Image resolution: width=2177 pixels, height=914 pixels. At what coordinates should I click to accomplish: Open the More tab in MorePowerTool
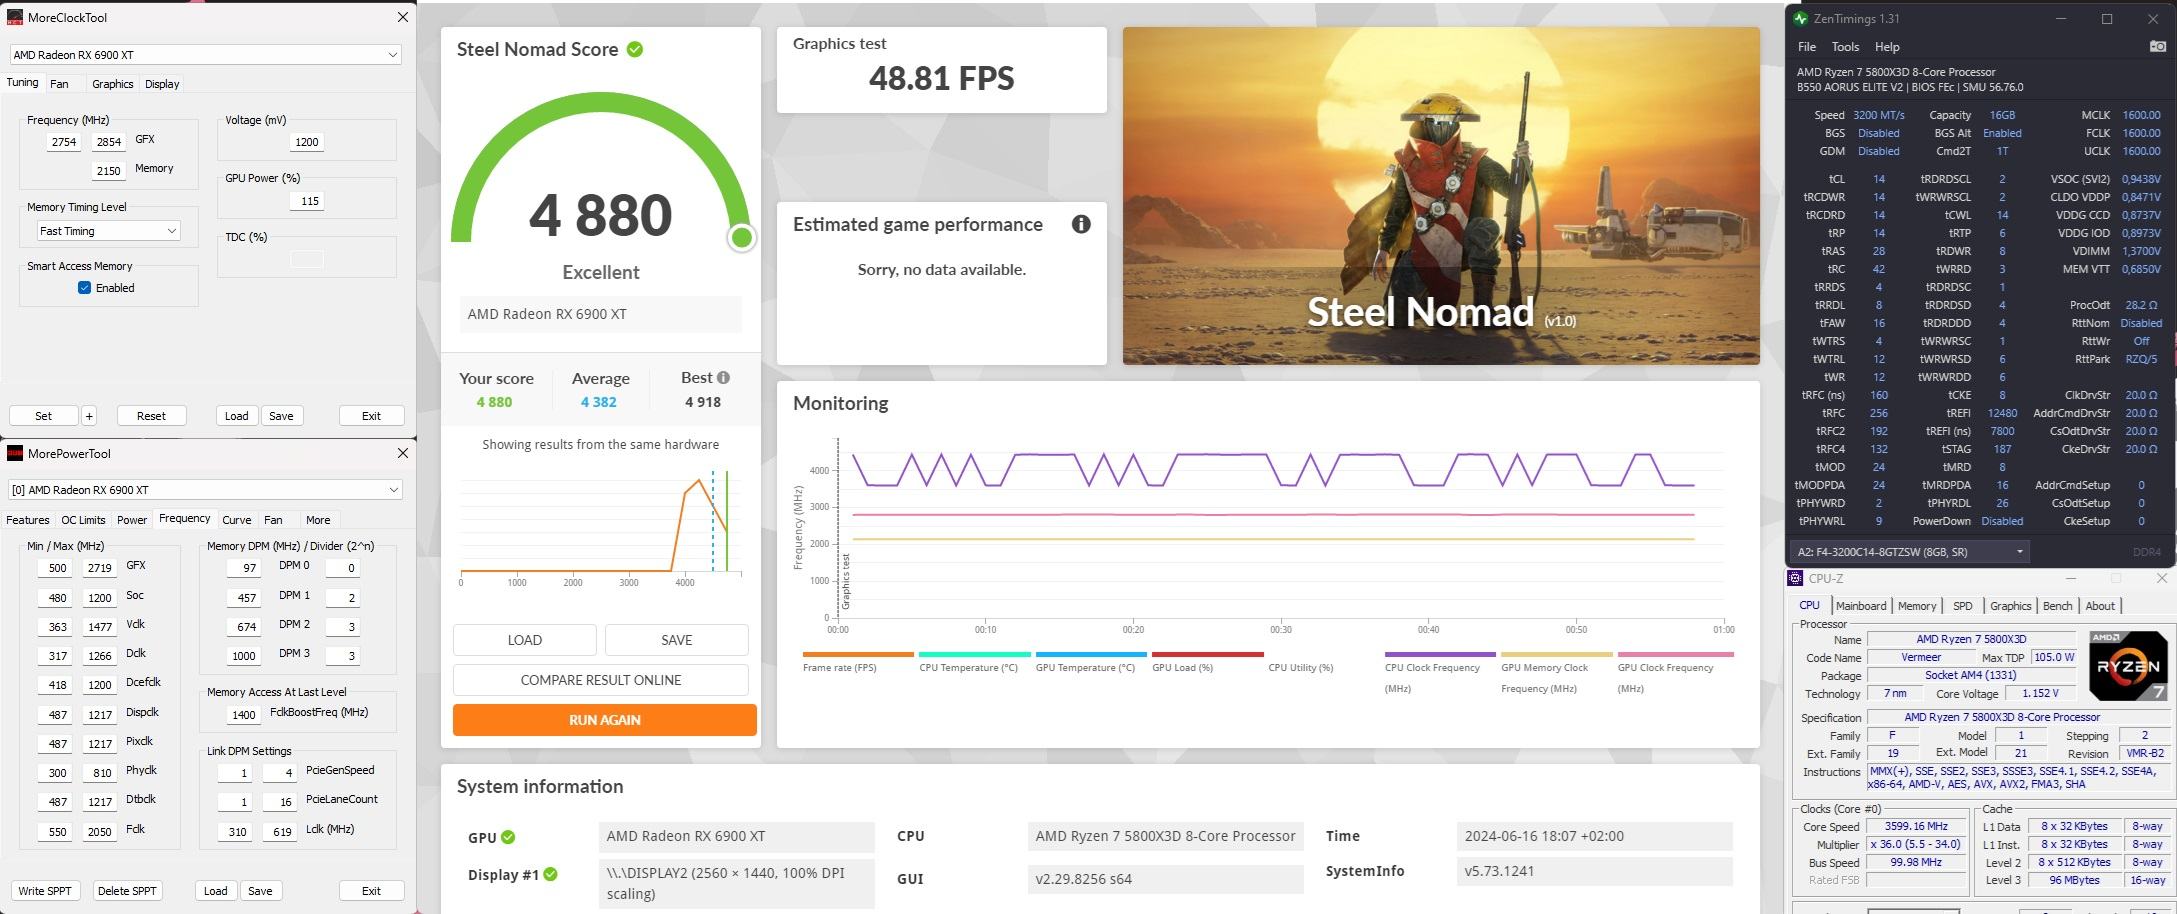pyautogui.click(x=318, y=520)
